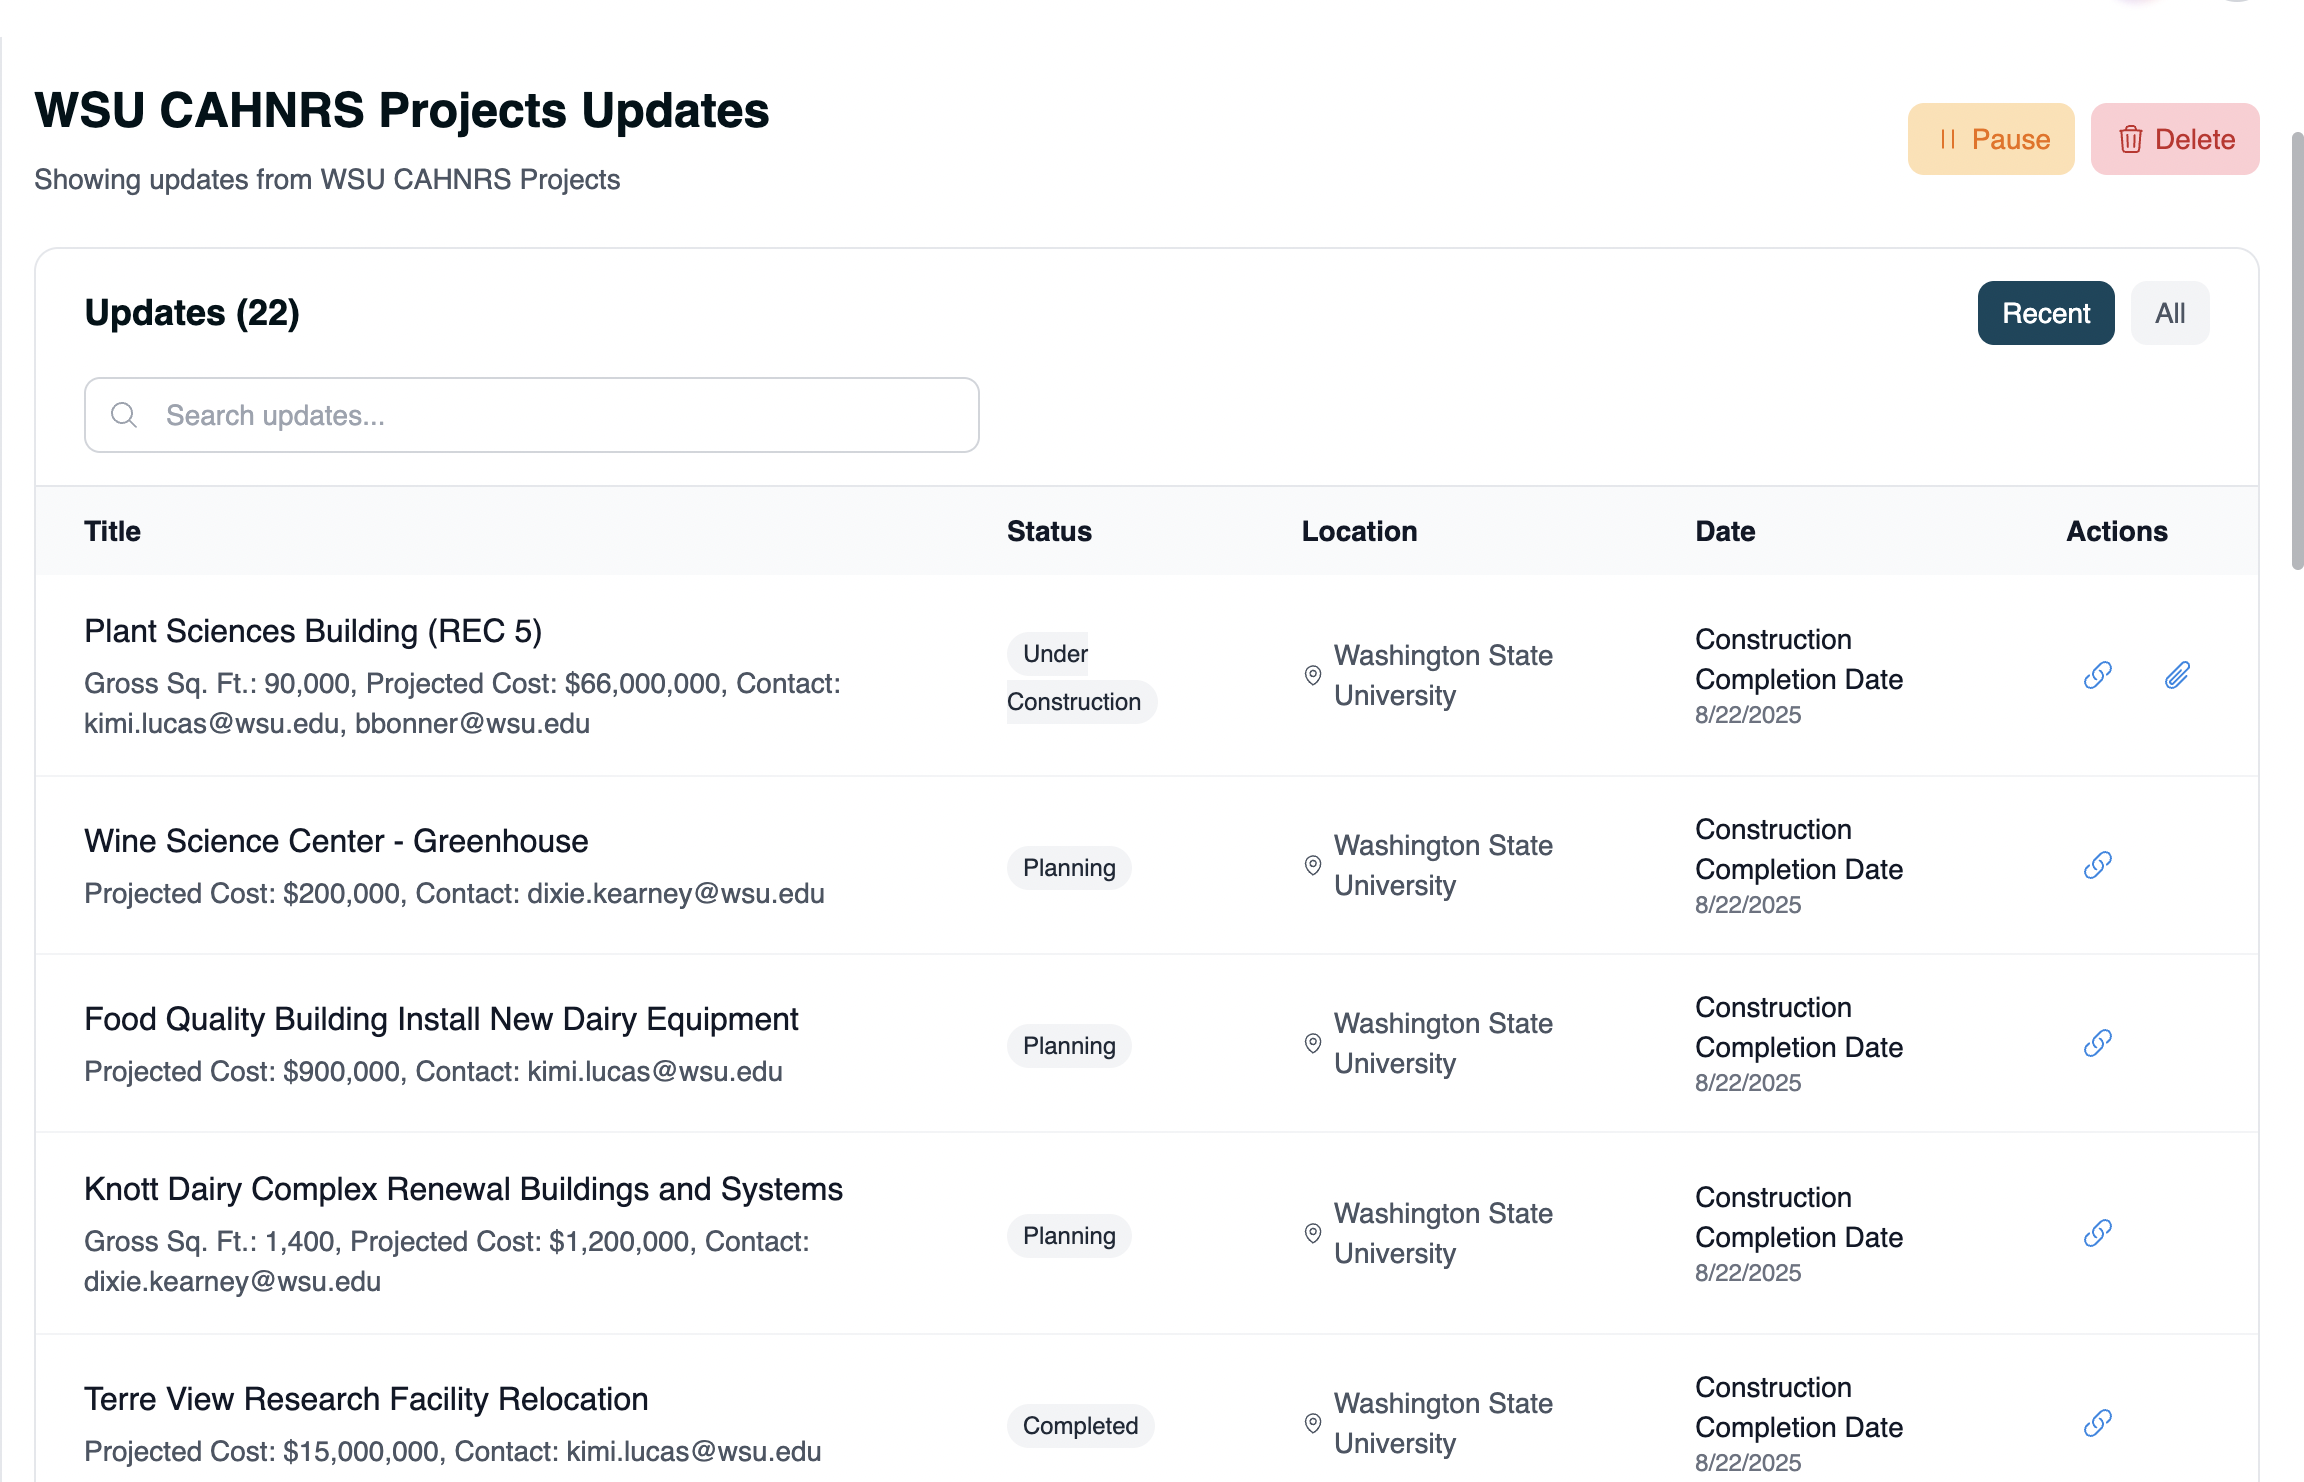The width and height of the screenshot is (2304, 1482).
Task: Click location pin icon in Wine Science row
Action: pyautogui.click(x=1313, y=866)
